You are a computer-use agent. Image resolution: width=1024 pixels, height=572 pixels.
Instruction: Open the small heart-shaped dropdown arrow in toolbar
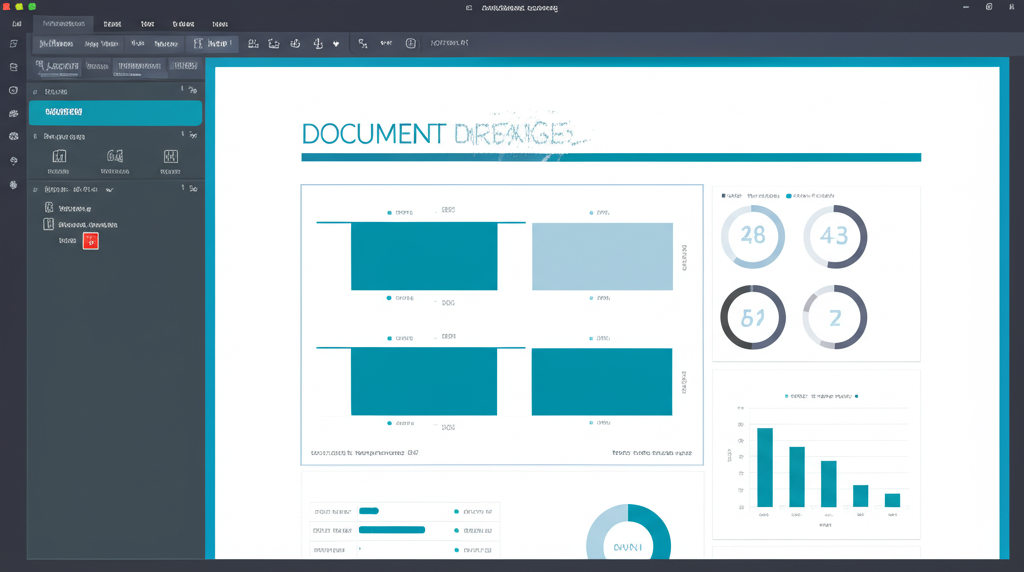pyautogui.click(x=336, y=44)
